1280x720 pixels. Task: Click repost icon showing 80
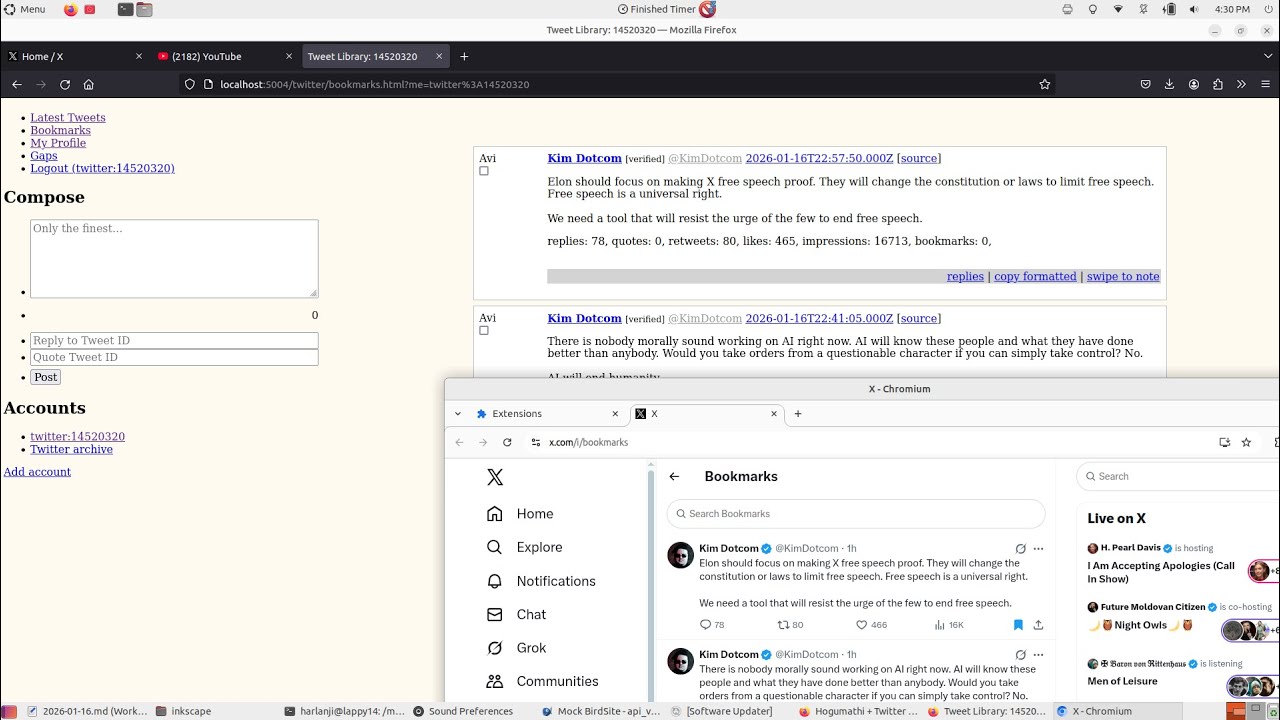pos(783,625)
